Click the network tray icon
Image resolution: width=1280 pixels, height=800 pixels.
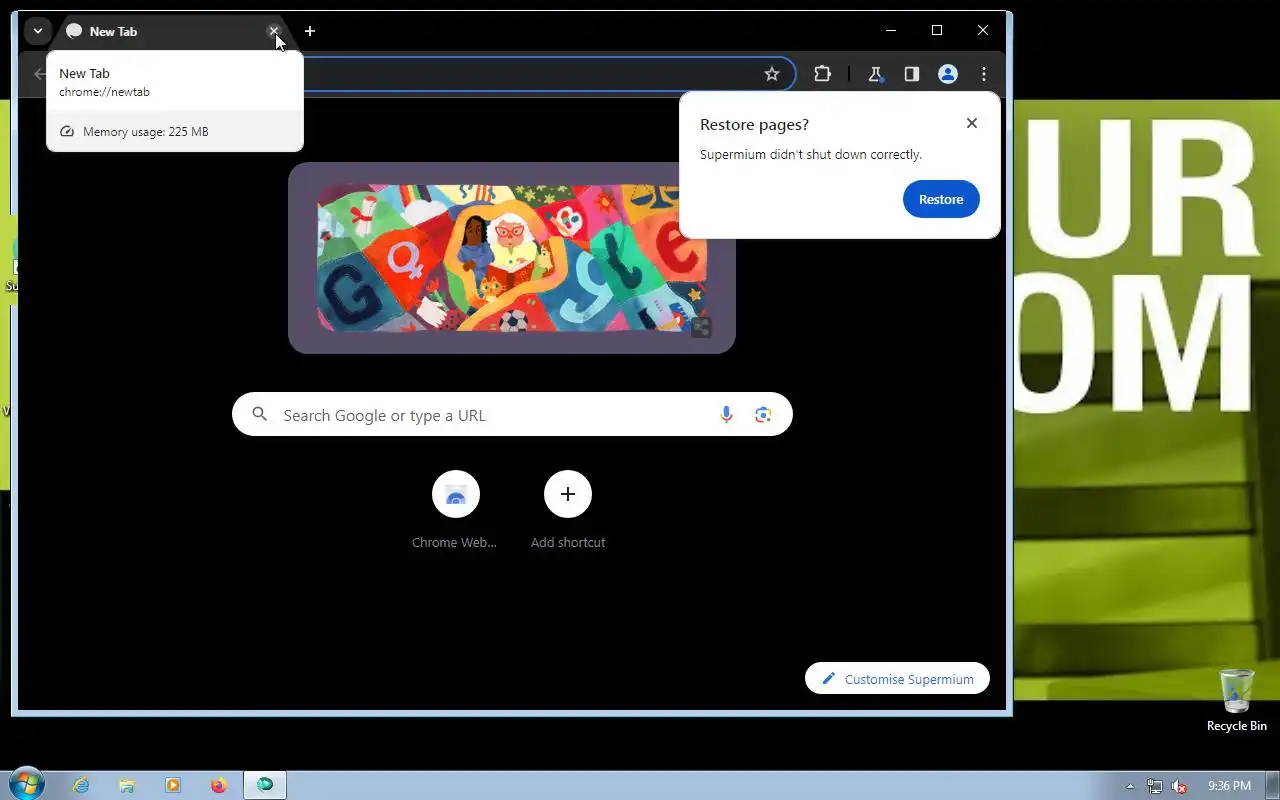click(1155, 786)
